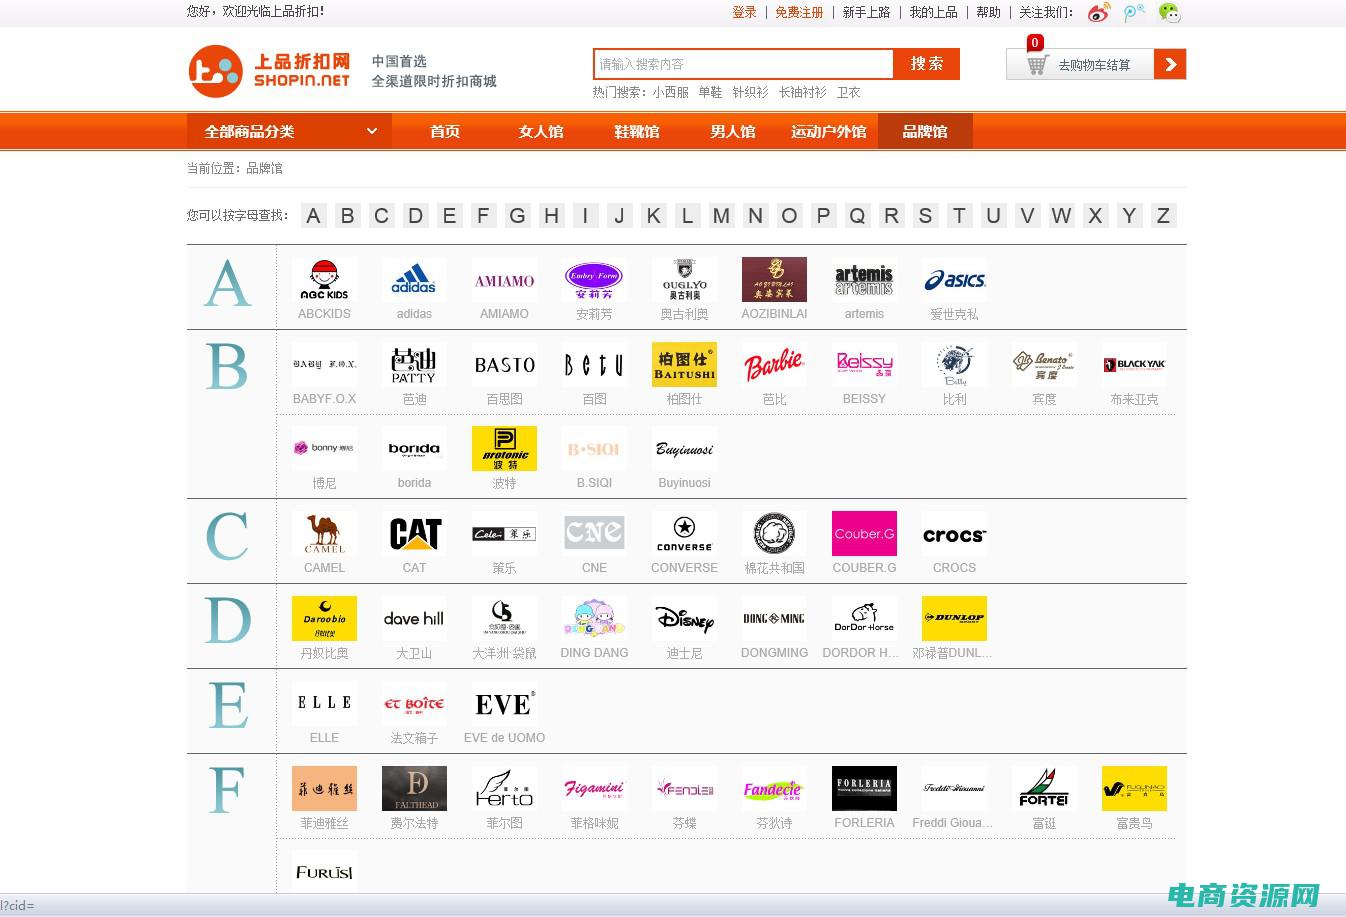Click the orange arrow beside cart checkout
Viewport: 1346px width, 917px height.
tap(1170, 65)
